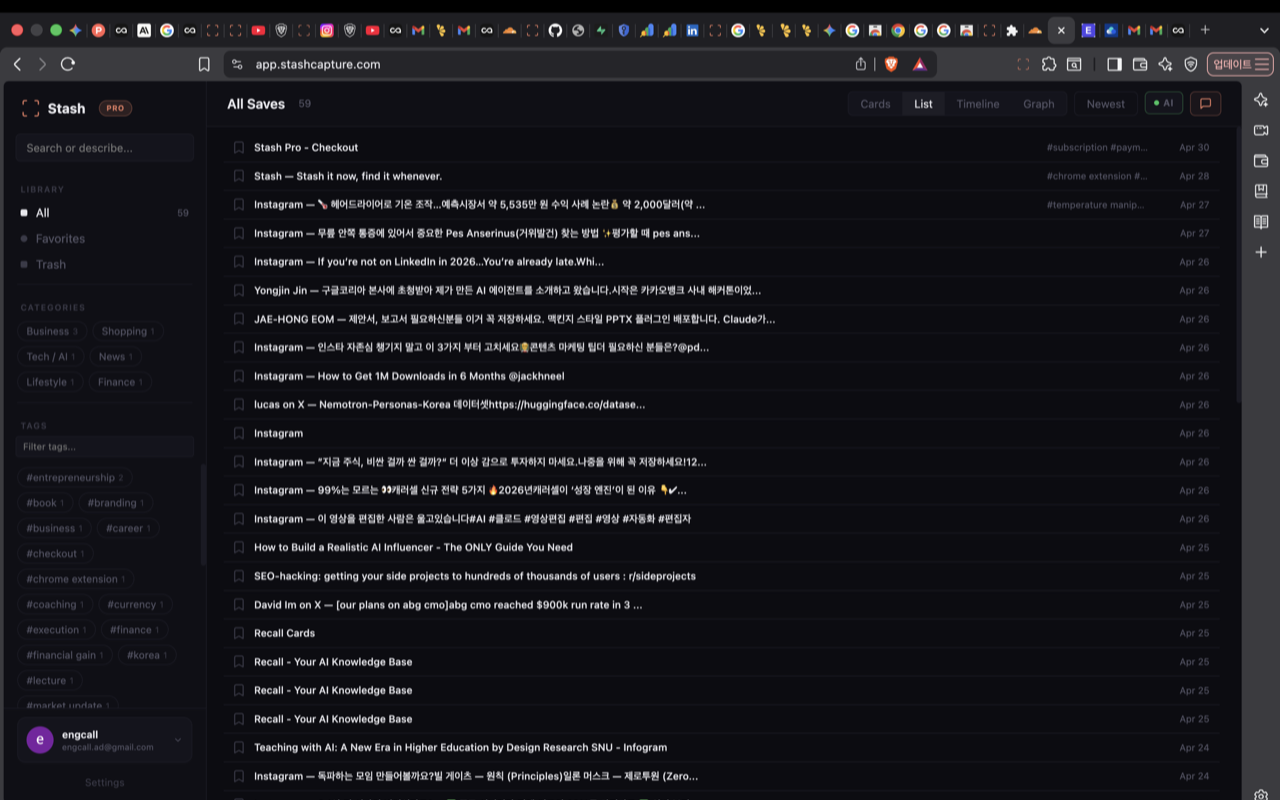Open the bookmarks icon in right sidebar
This screenshot has width=1280, height=800.
click(1261, 191)
